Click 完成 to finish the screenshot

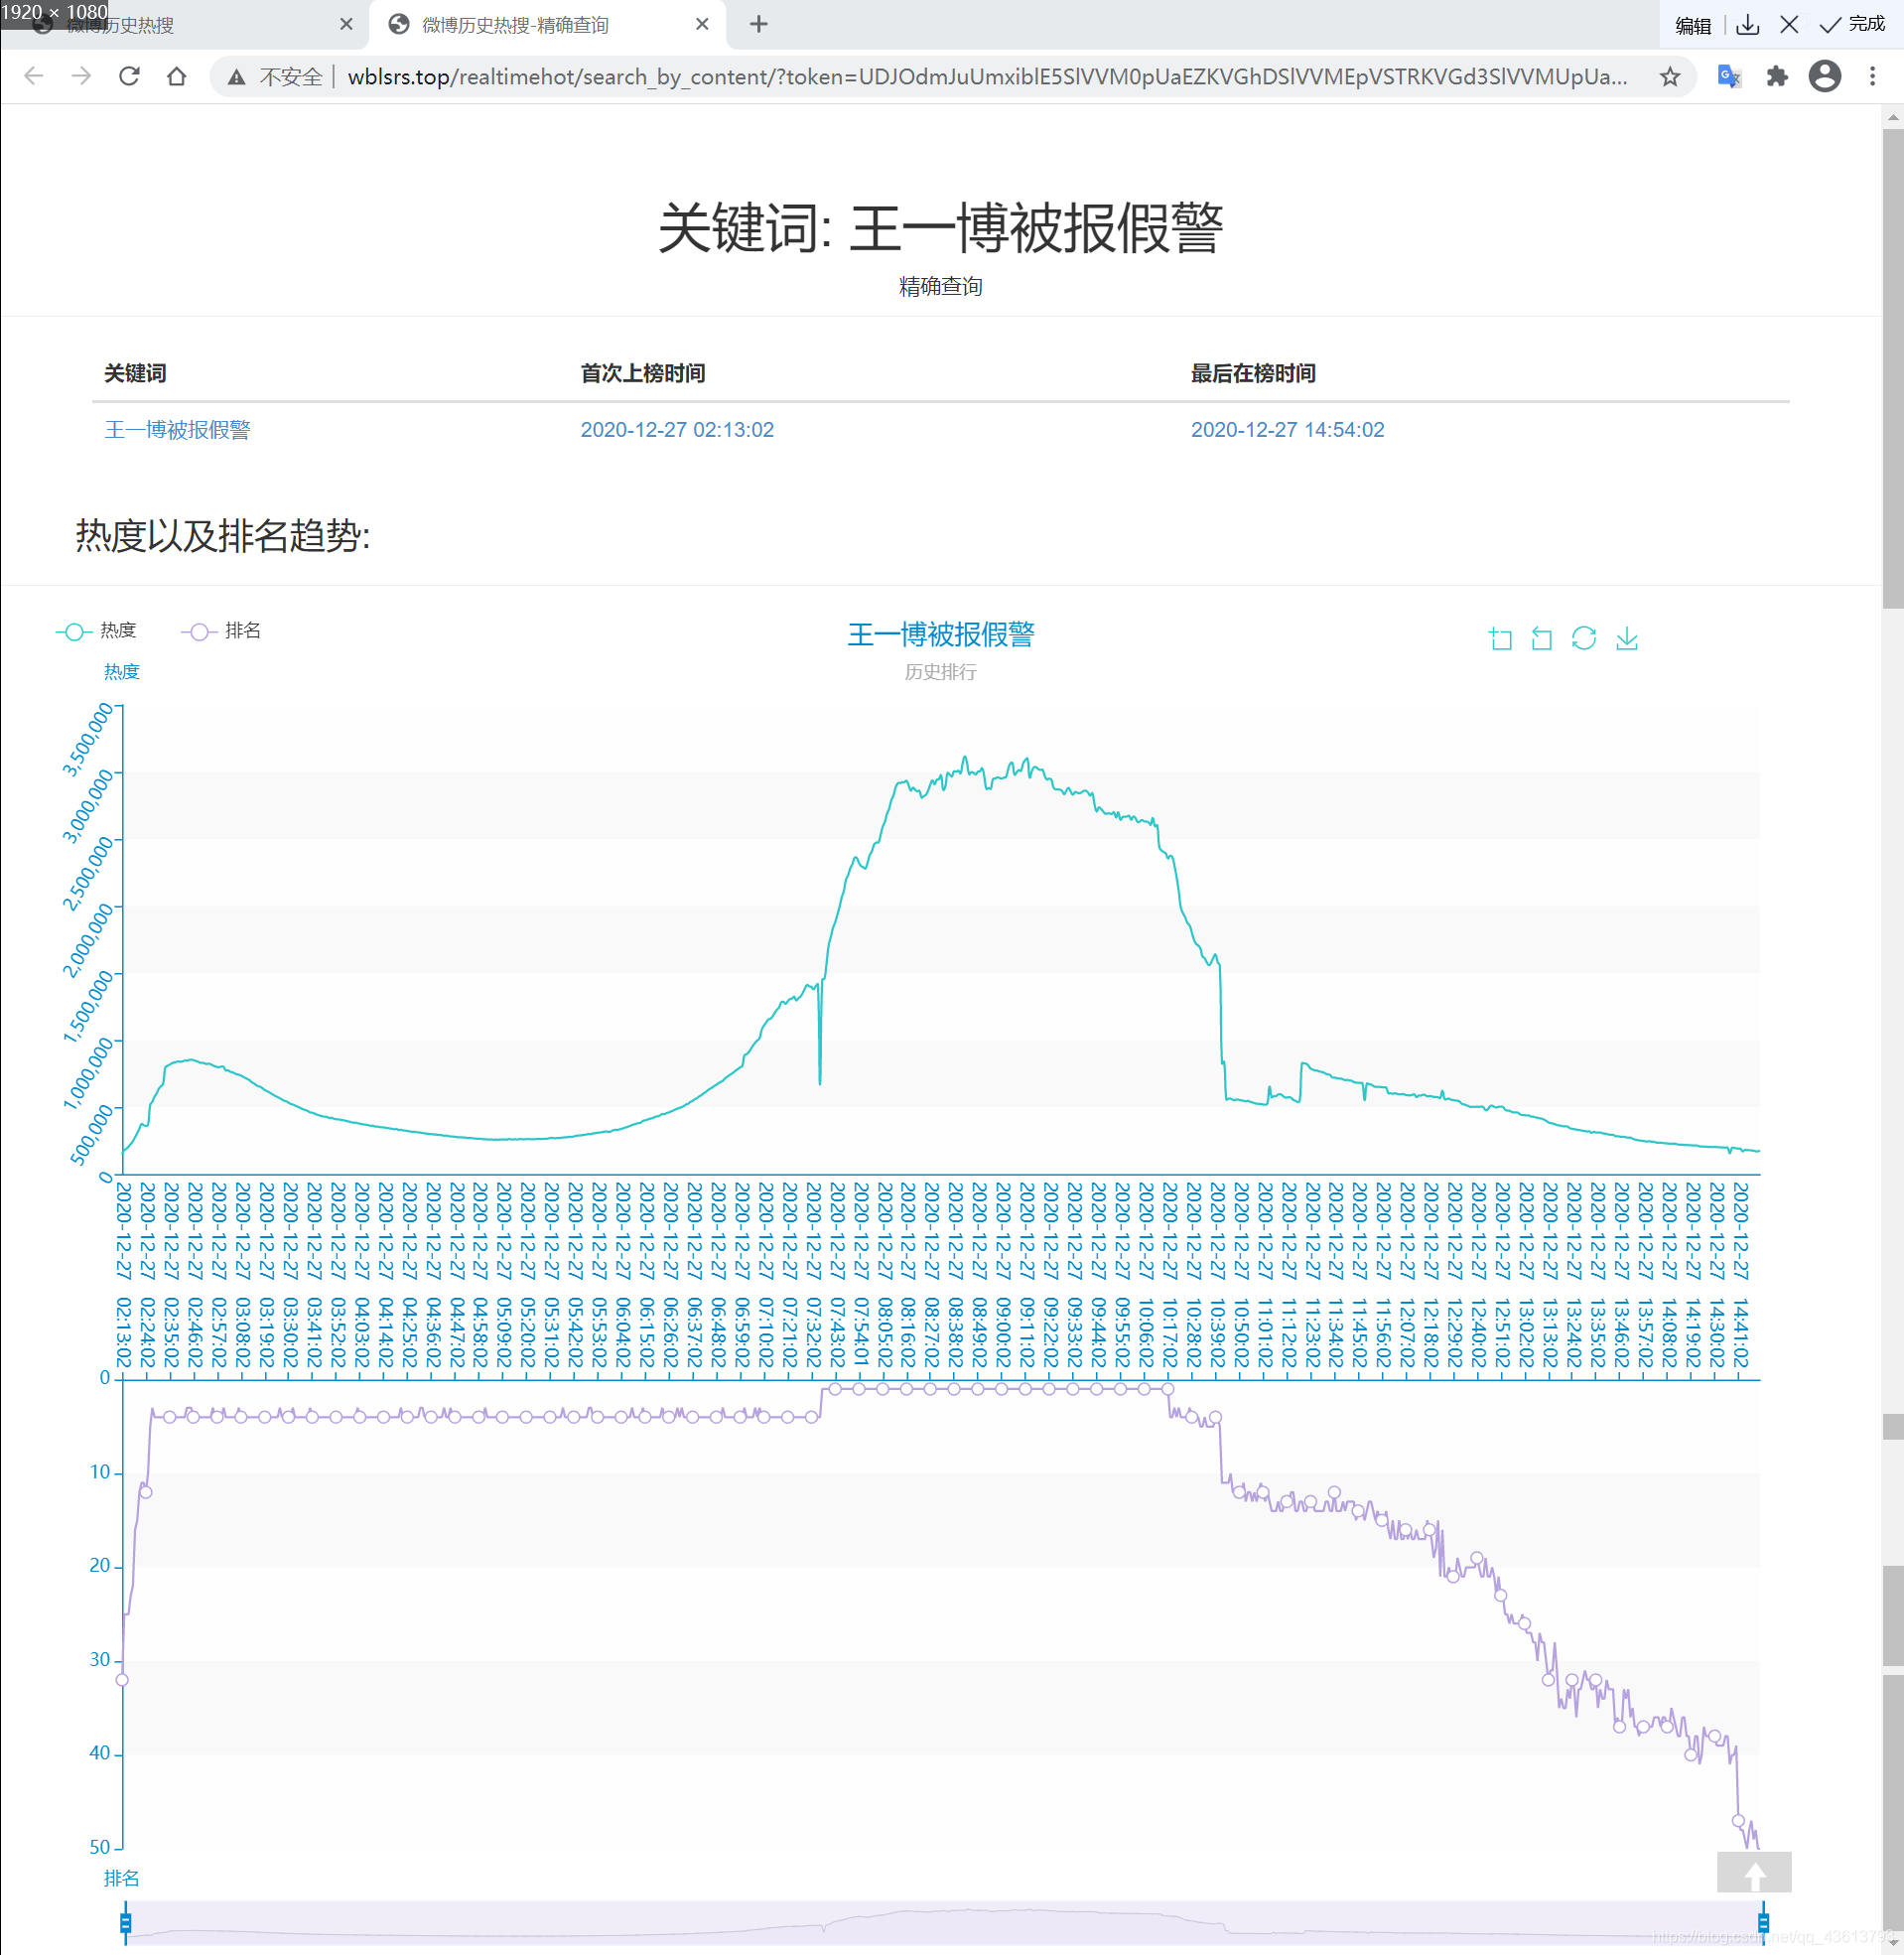1852,24
